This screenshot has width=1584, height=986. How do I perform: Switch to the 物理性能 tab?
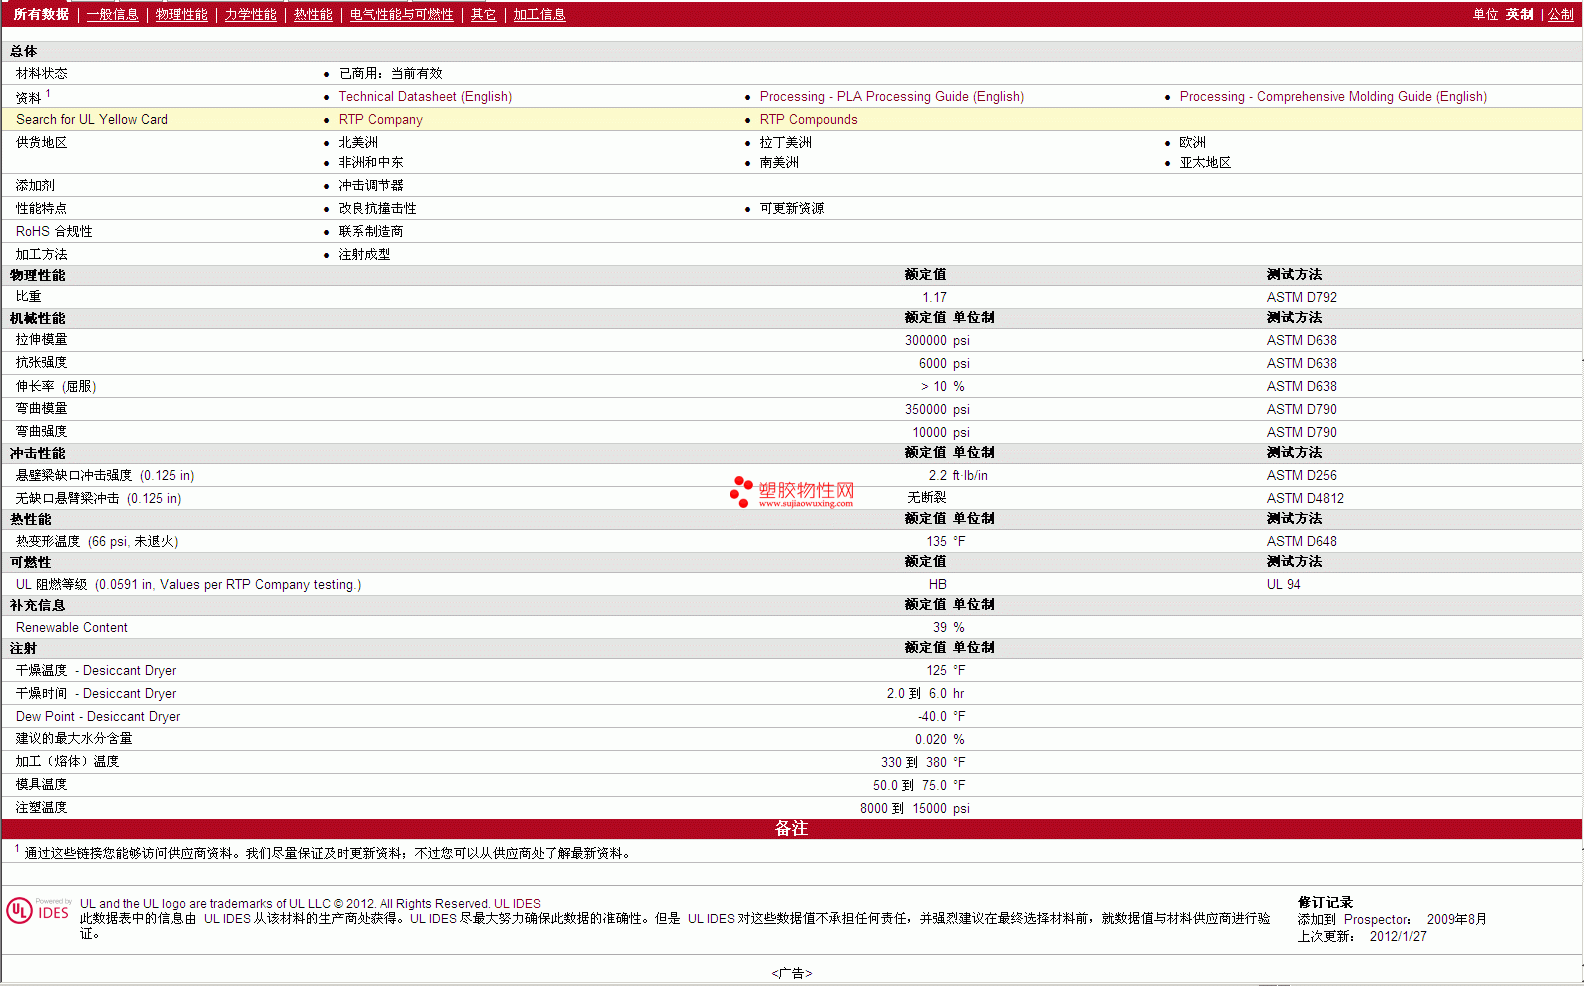click(181, 15)
